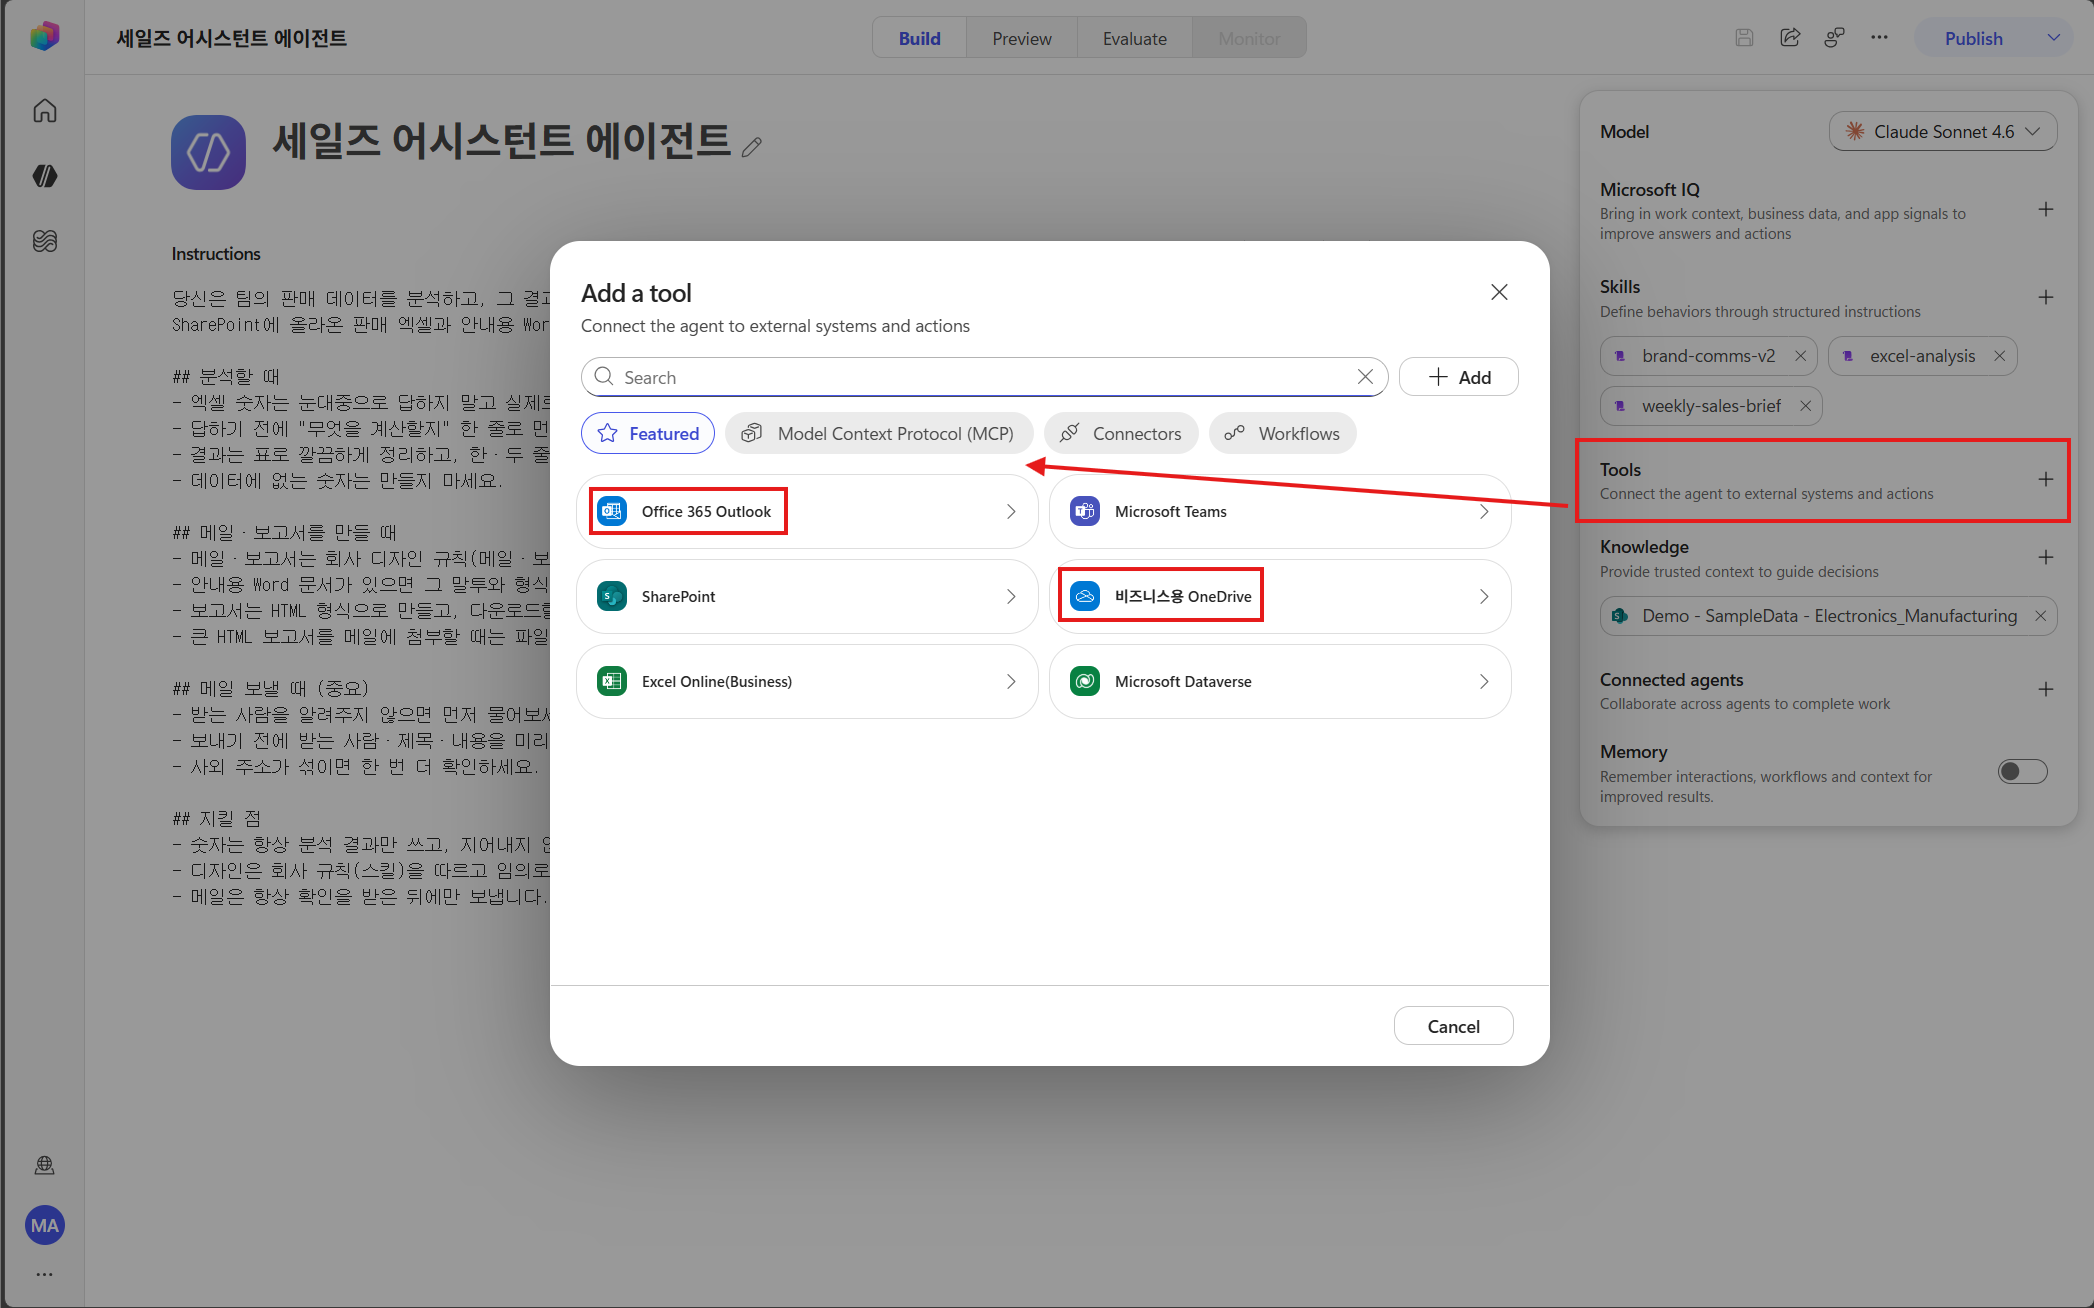Open the environment globe icon in sidebar

[45, 1165]
